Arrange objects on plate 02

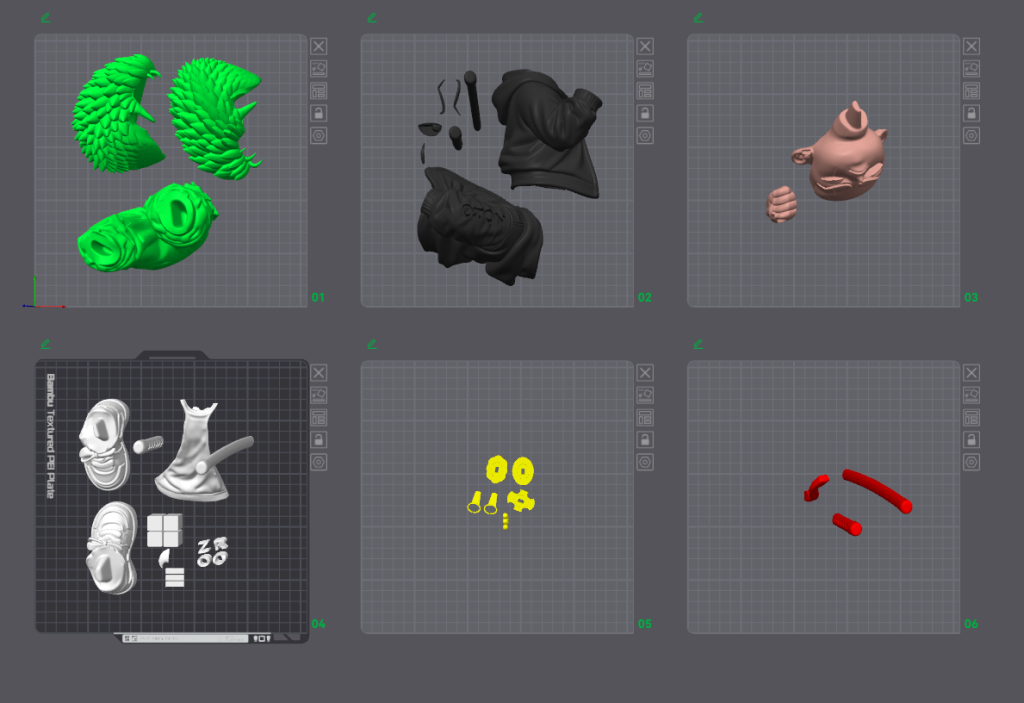(x=645, y=91)
